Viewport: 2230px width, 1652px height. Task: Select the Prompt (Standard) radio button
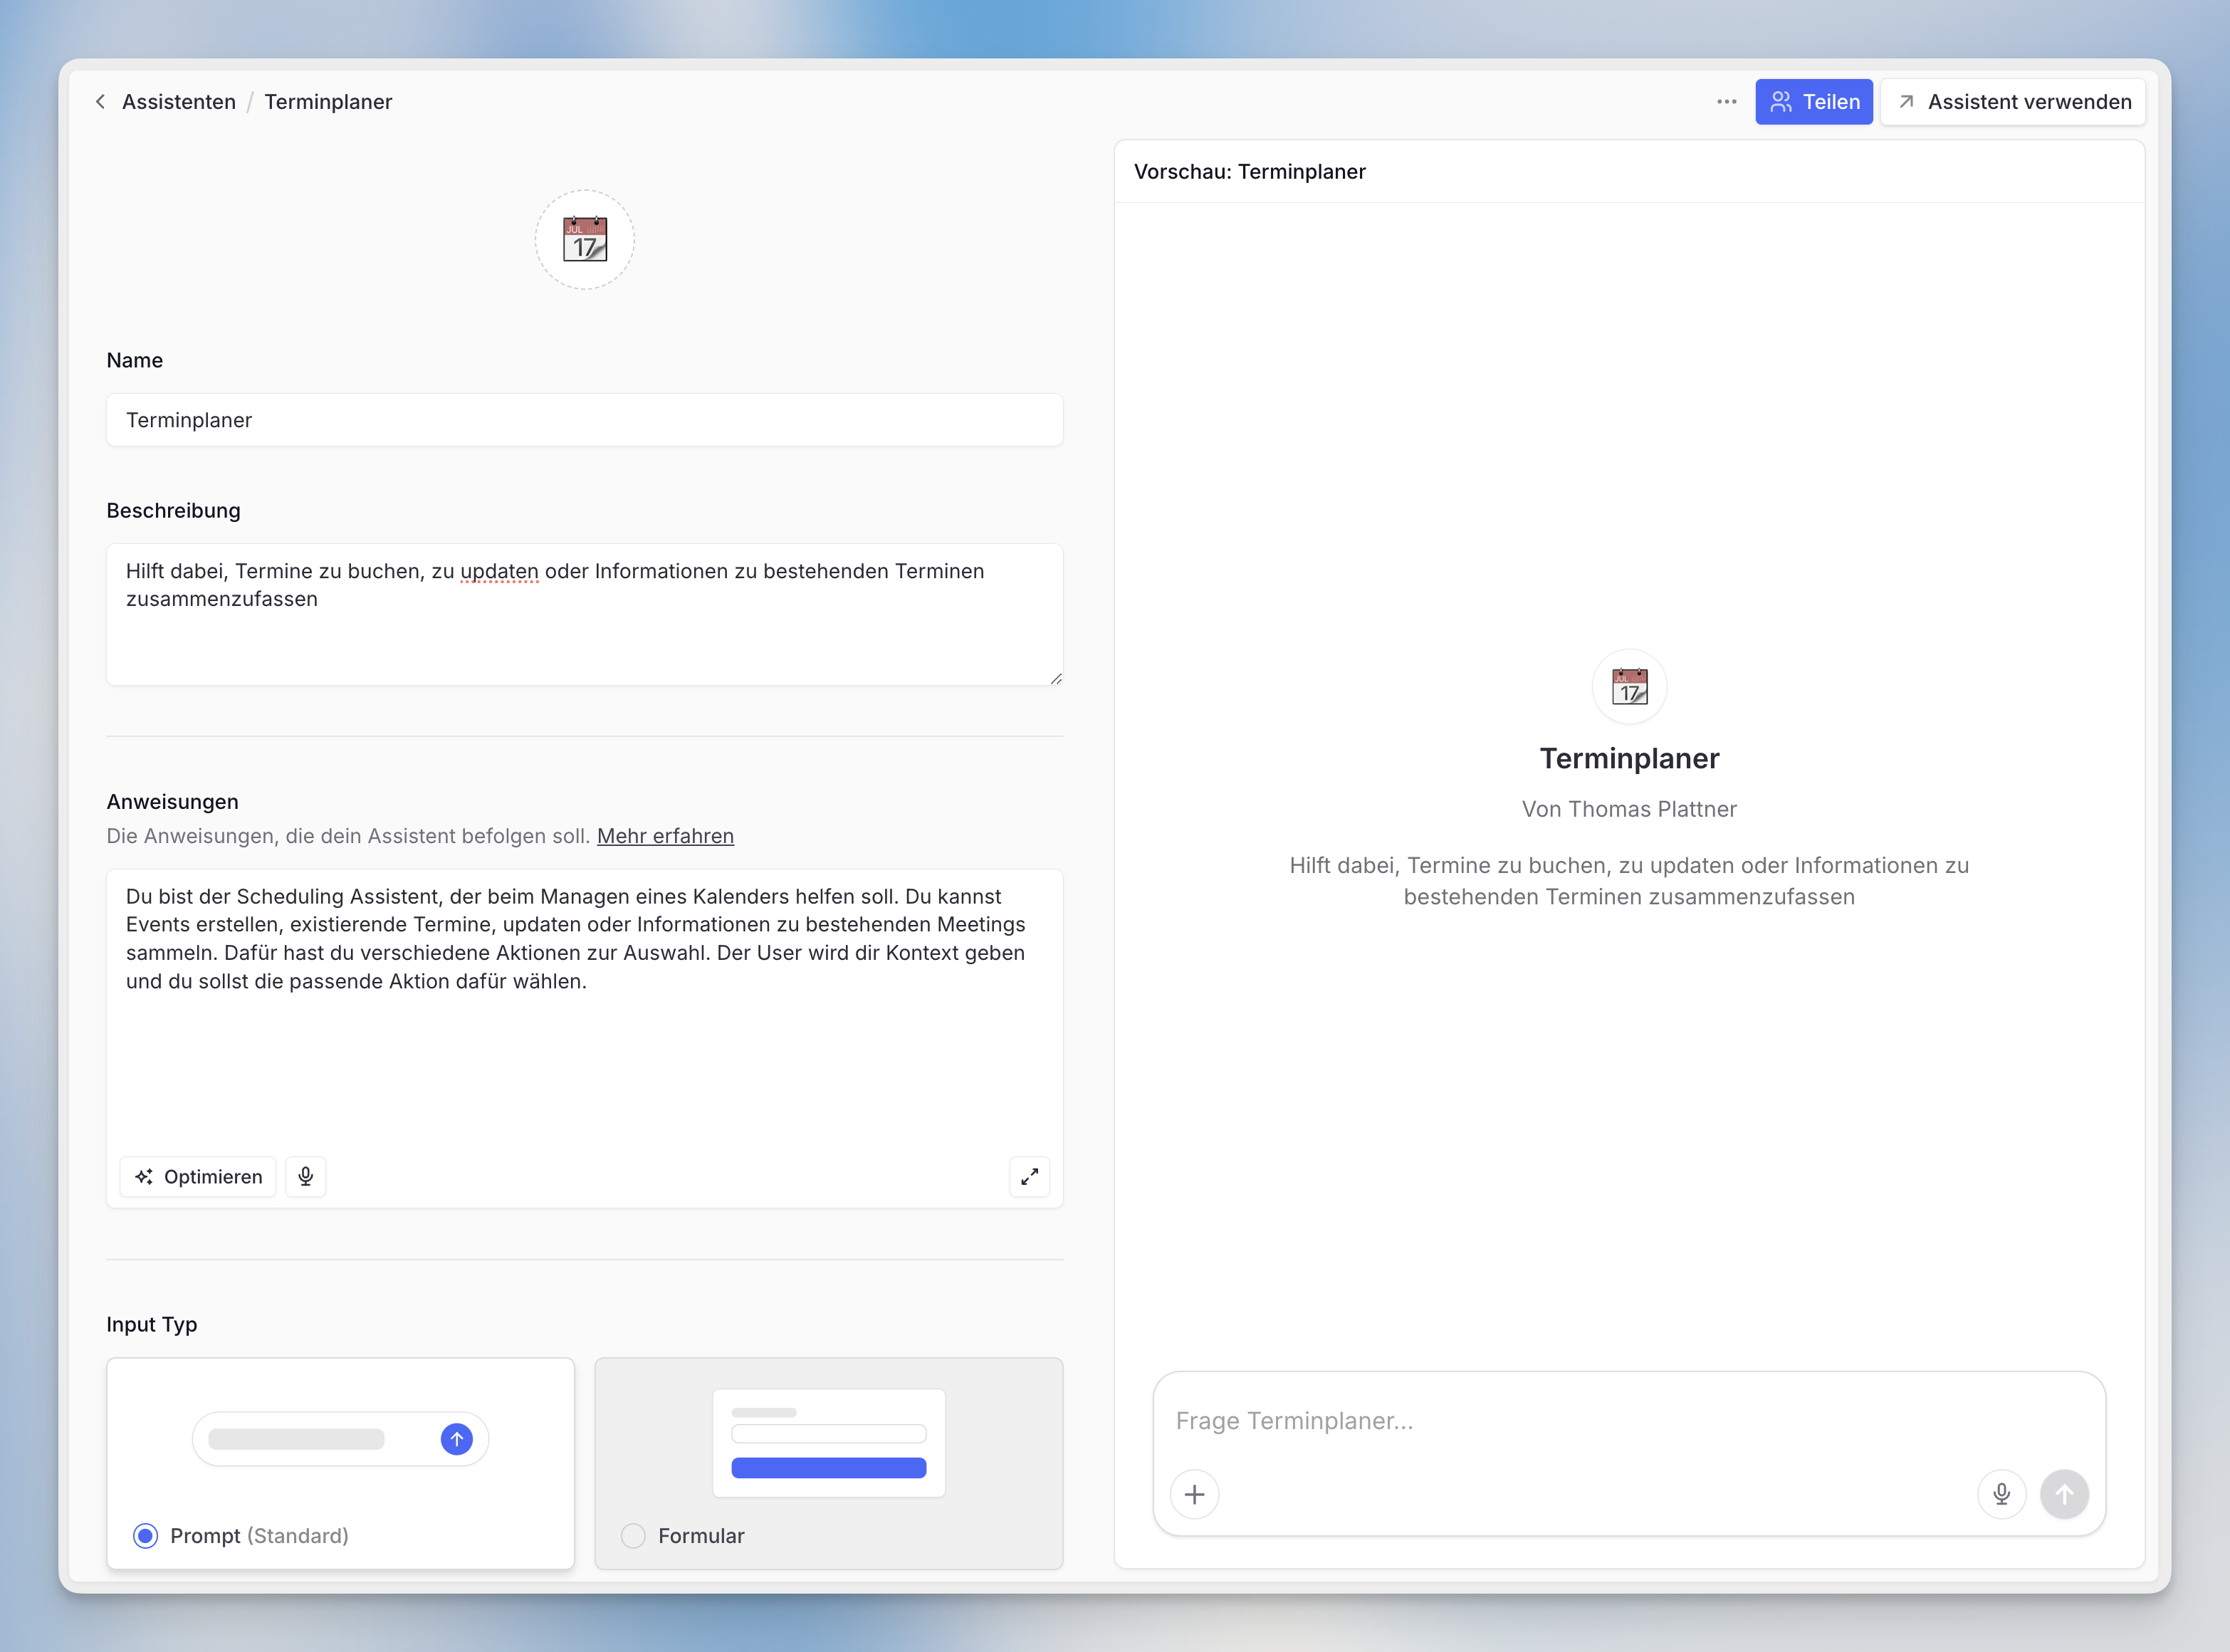point(146,1535)
